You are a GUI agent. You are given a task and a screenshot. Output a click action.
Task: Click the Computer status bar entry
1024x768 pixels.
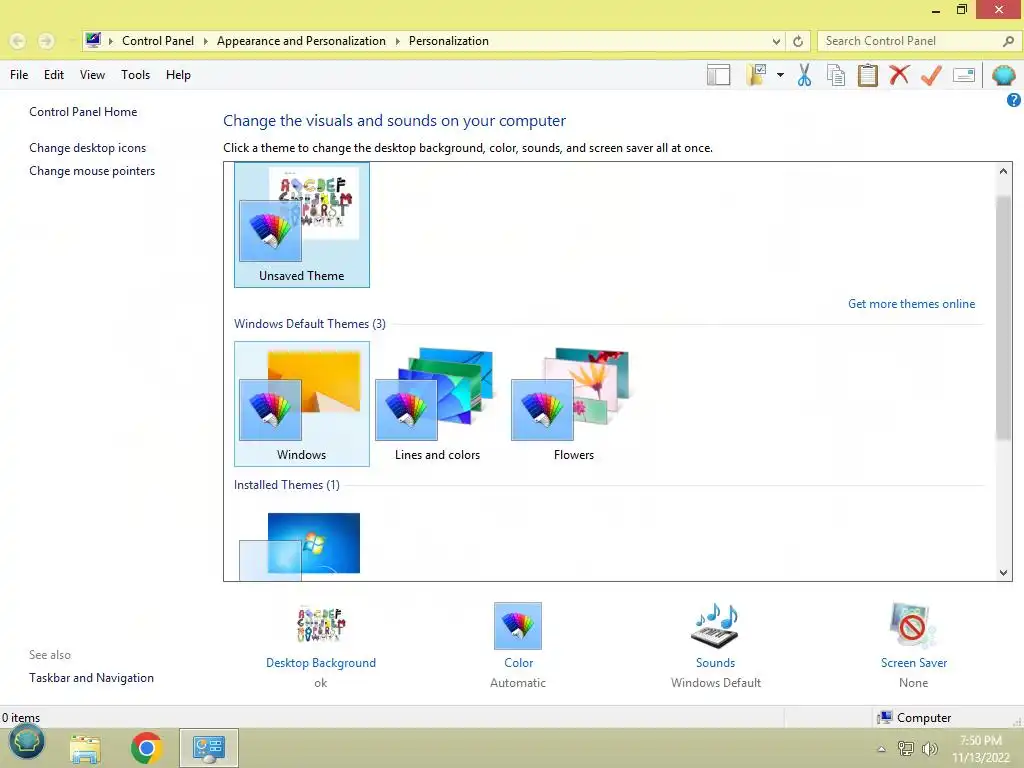(x=914, y=718)
